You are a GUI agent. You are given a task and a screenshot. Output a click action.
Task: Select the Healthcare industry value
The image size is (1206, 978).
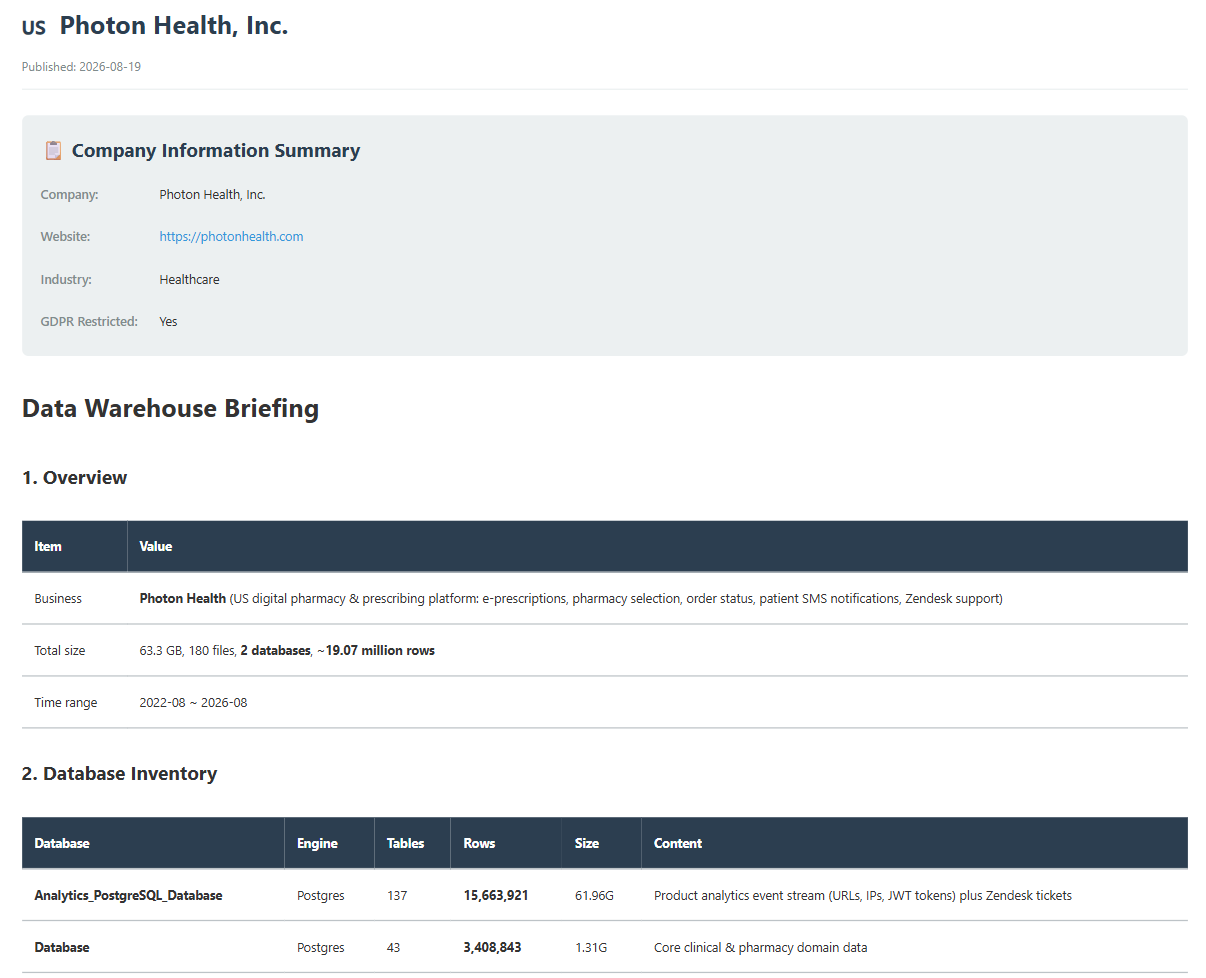[189, 280]
